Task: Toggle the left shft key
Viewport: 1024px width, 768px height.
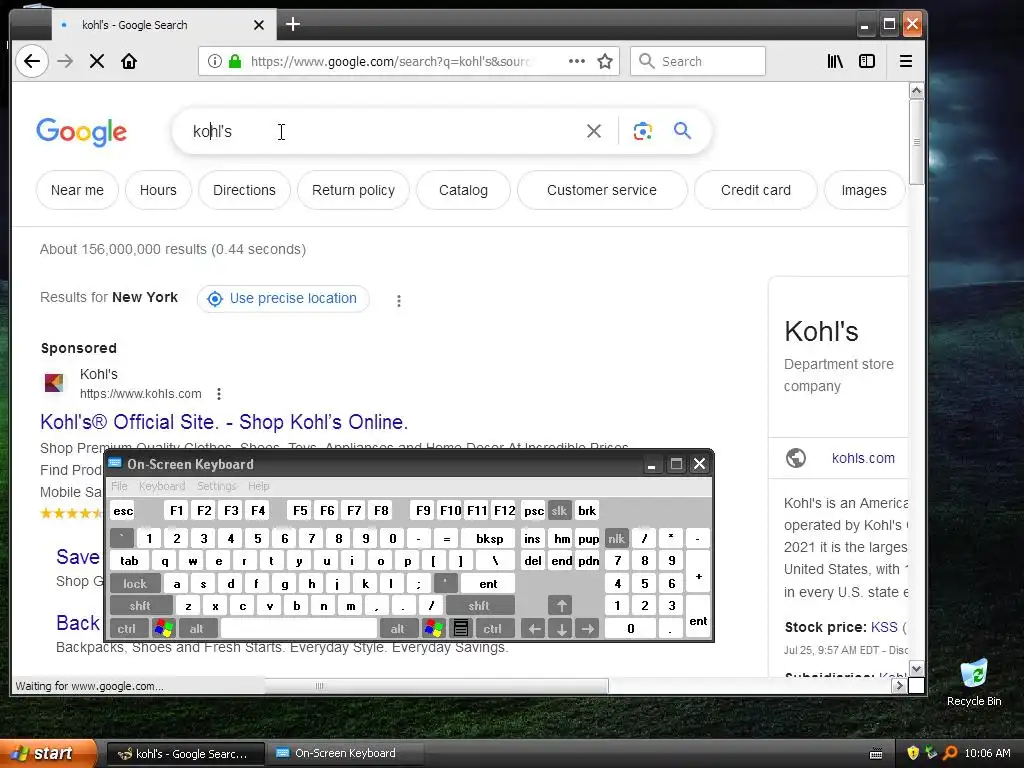Action: 140,606
